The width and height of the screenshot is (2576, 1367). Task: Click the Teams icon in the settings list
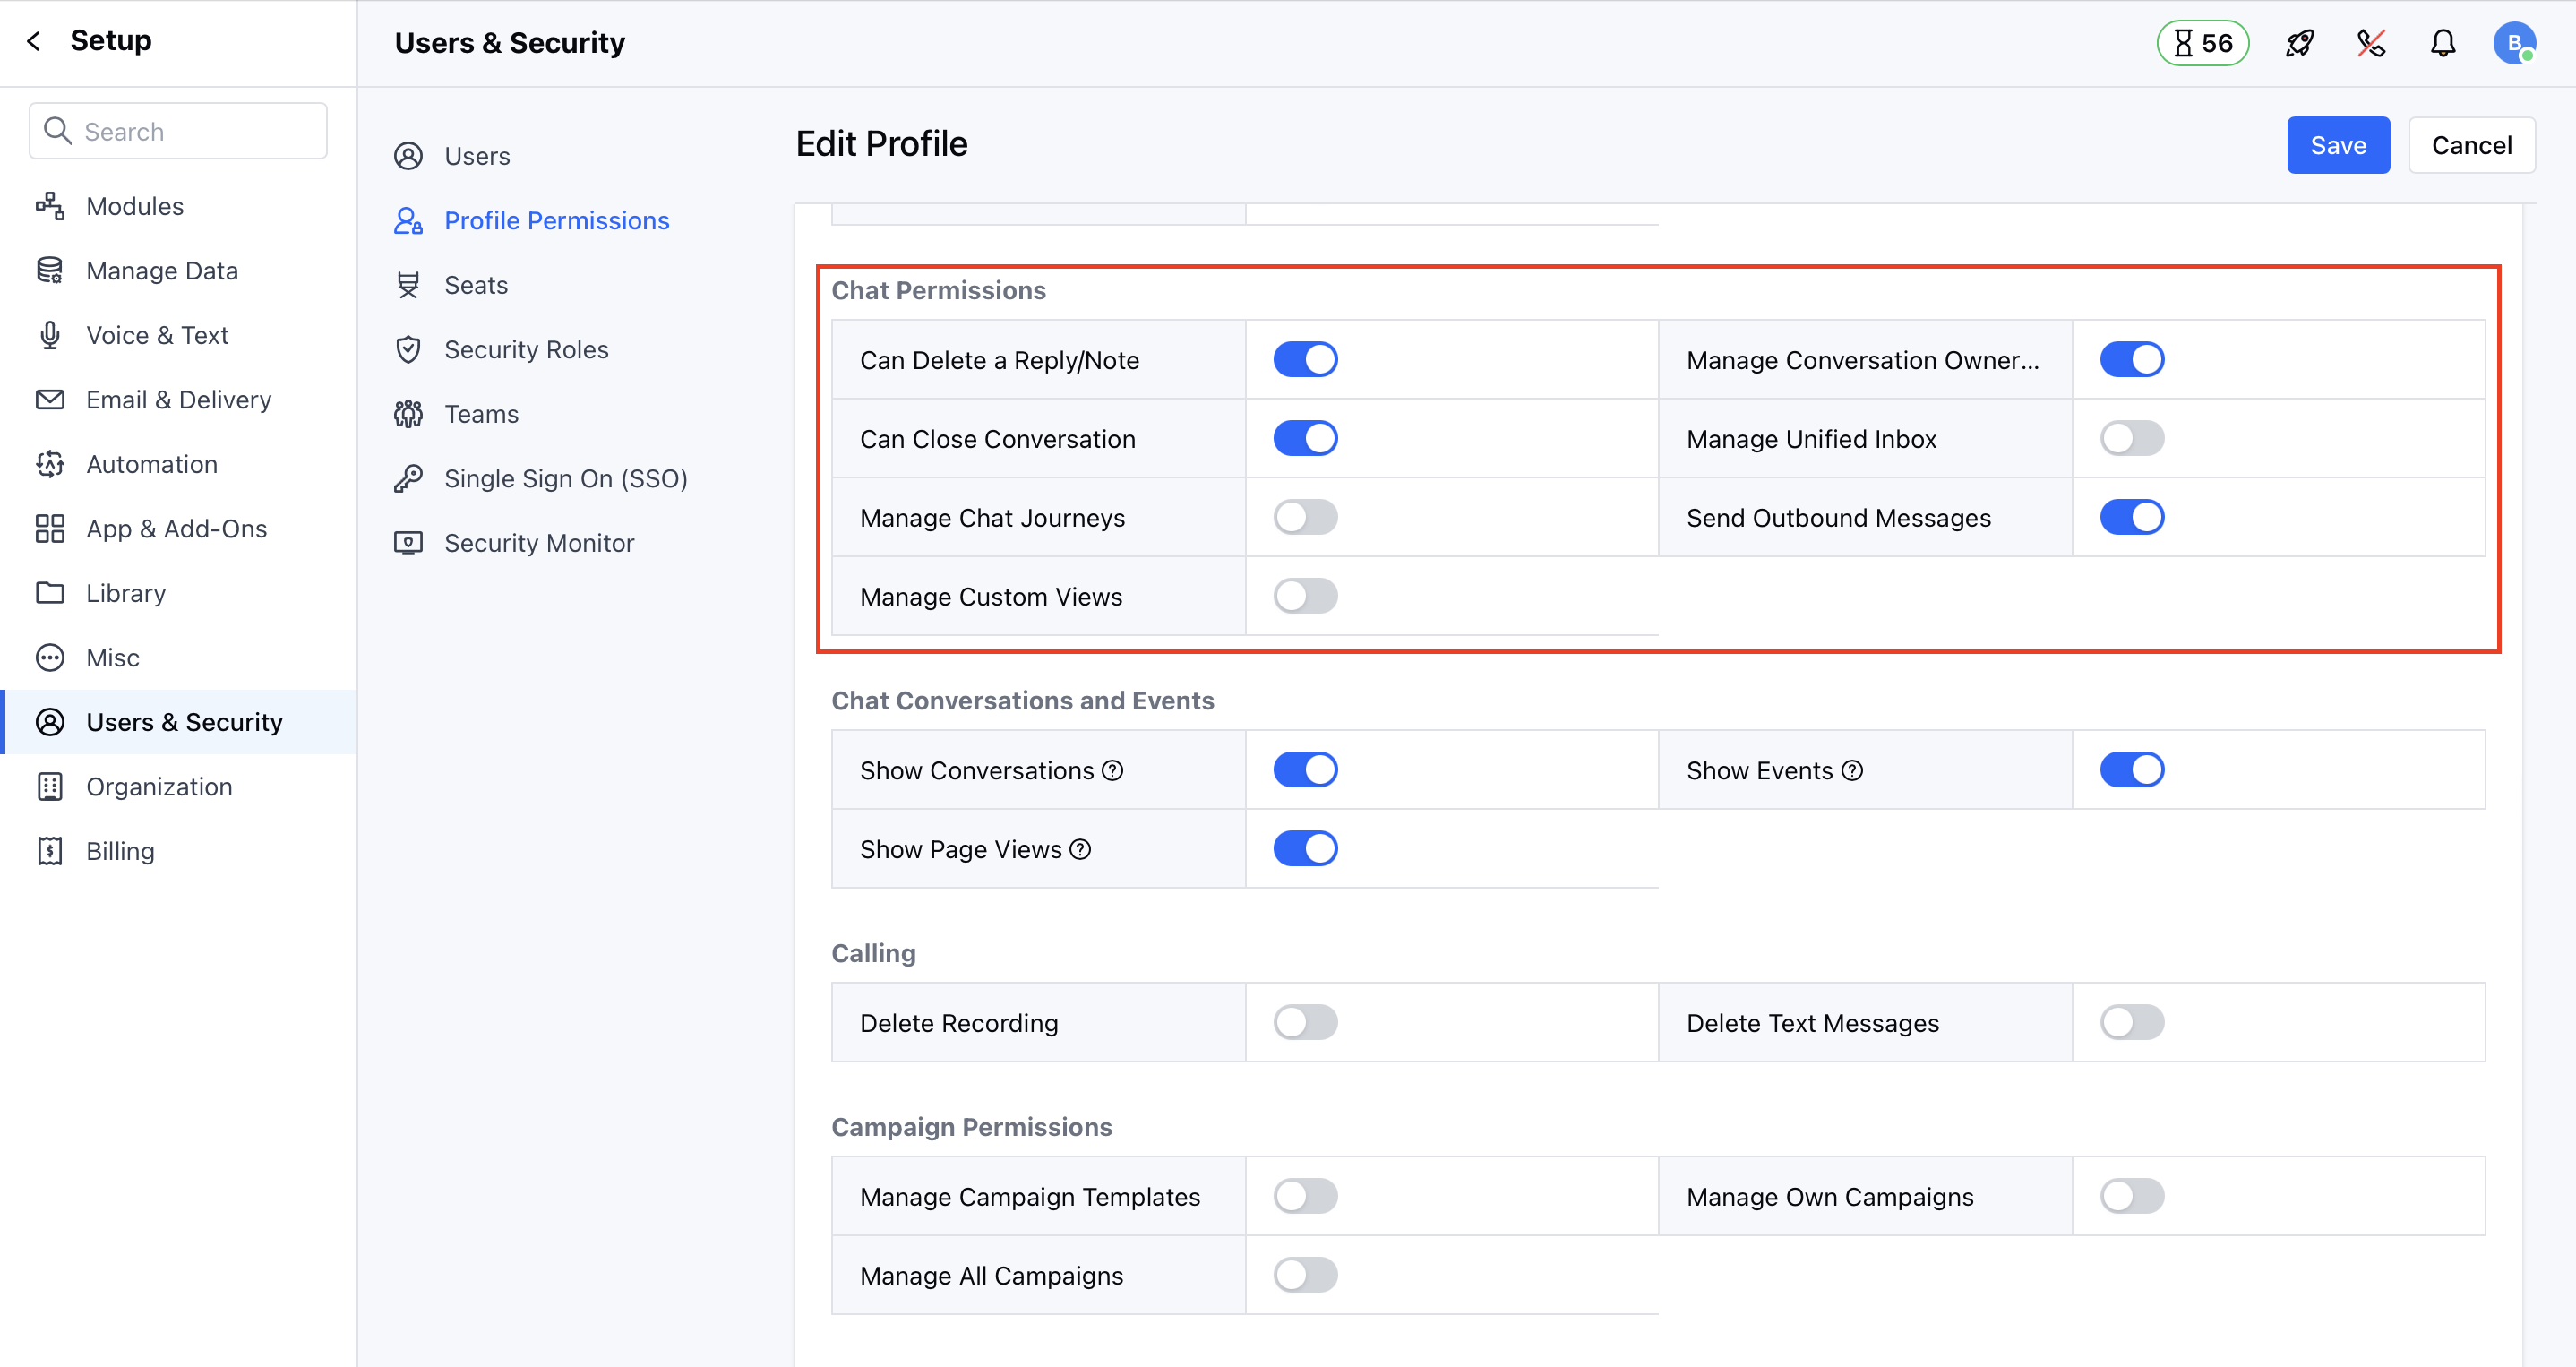click(408, 413)
